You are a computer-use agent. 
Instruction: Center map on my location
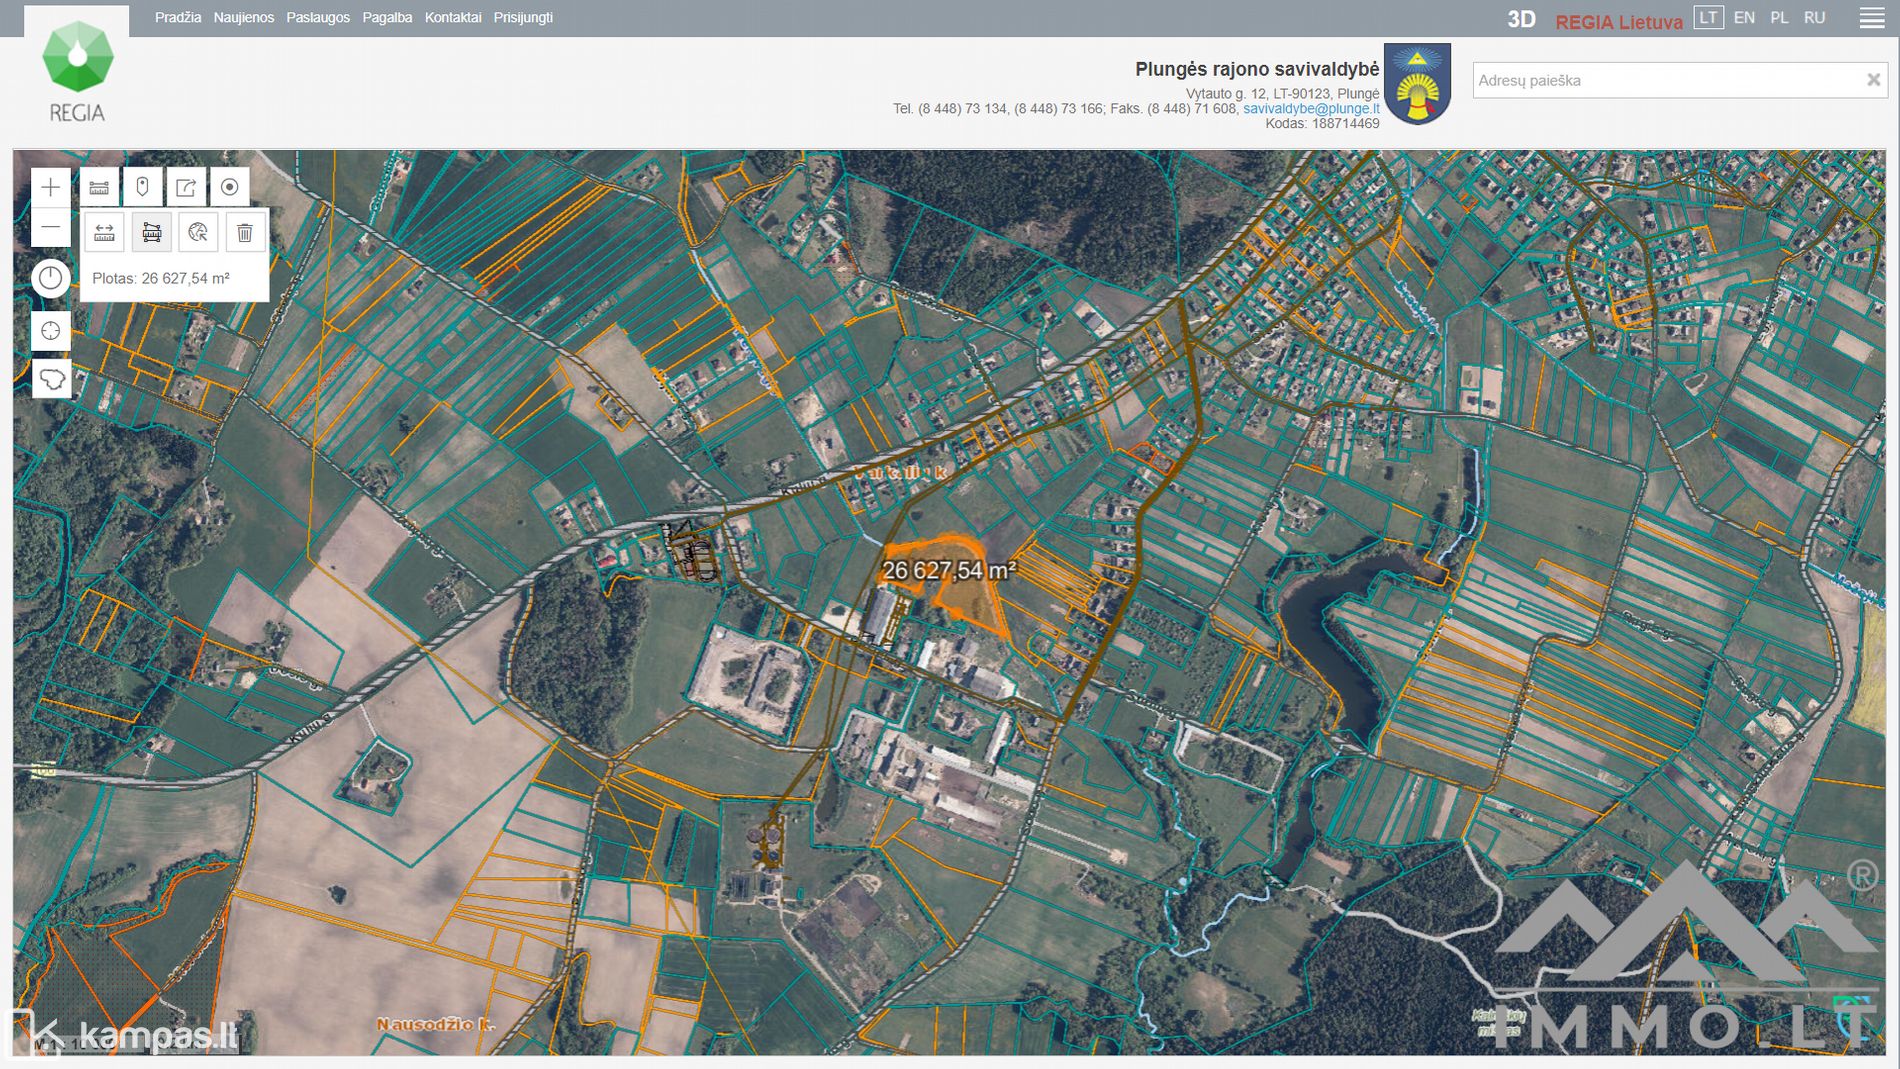pos(51,331)
